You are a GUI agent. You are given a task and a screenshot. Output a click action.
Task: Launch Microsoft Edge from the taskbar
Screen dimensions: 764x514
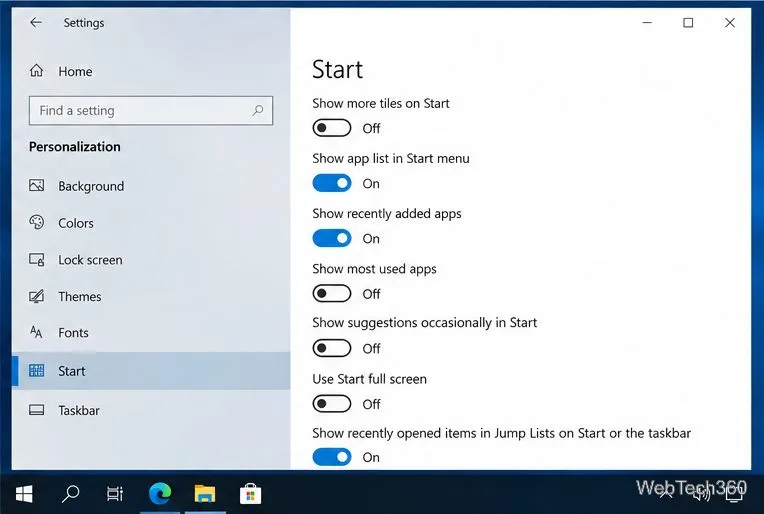point(160,494)
